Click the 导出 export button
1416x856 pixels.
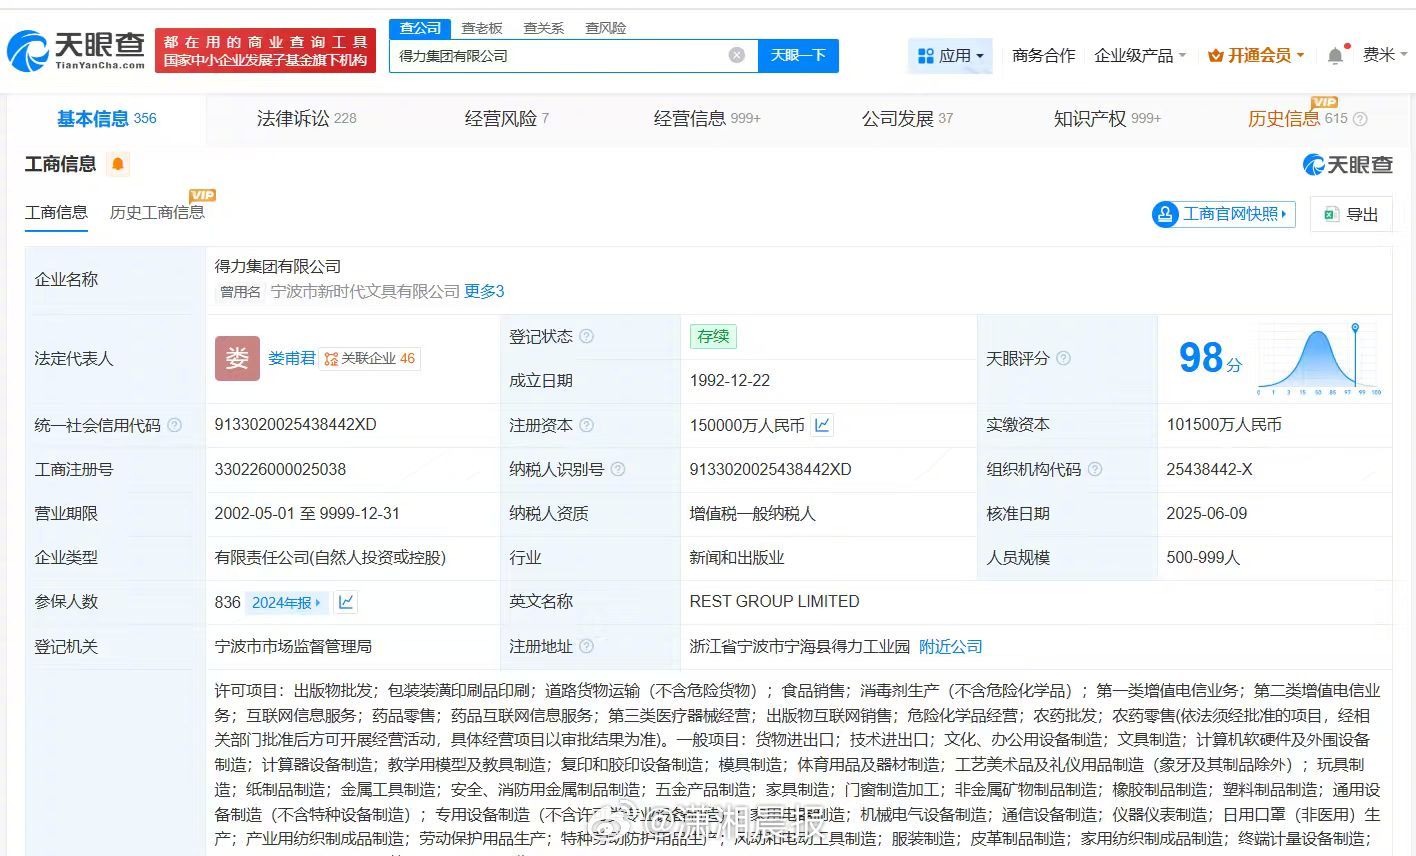point(1351,214)
